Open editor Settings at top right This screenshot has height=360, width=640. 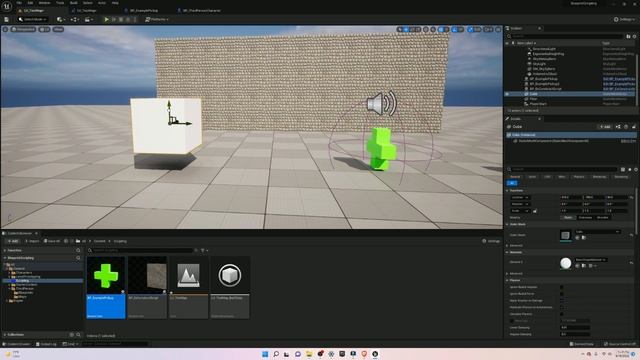pyautogui.click(x=624, y=20)
